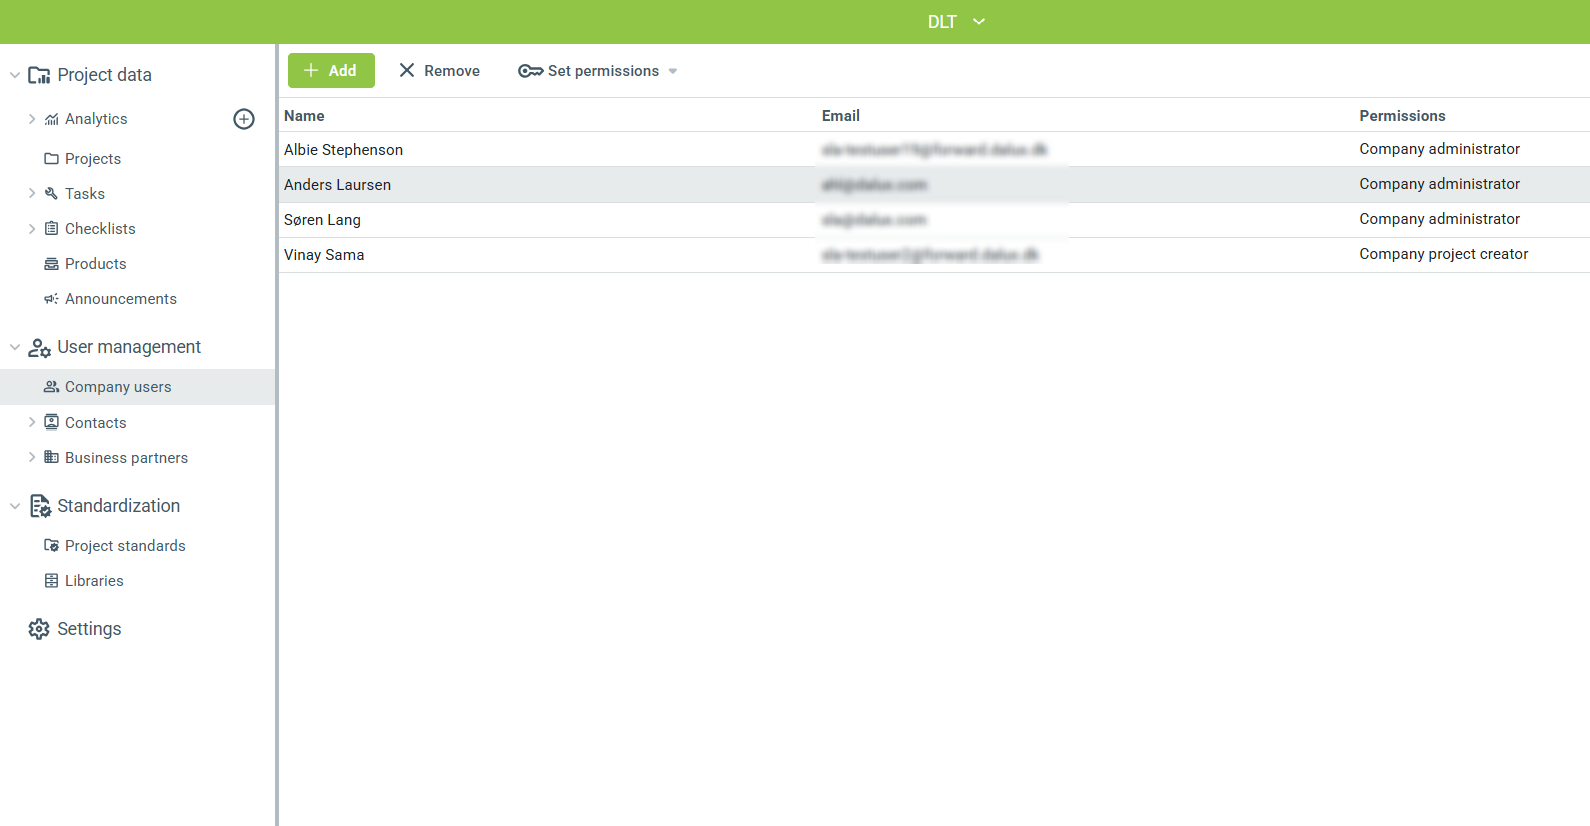Go to Libraries under Standardization
The image size is (1590, 826).
pyautogui.click(x=94, y=581)
